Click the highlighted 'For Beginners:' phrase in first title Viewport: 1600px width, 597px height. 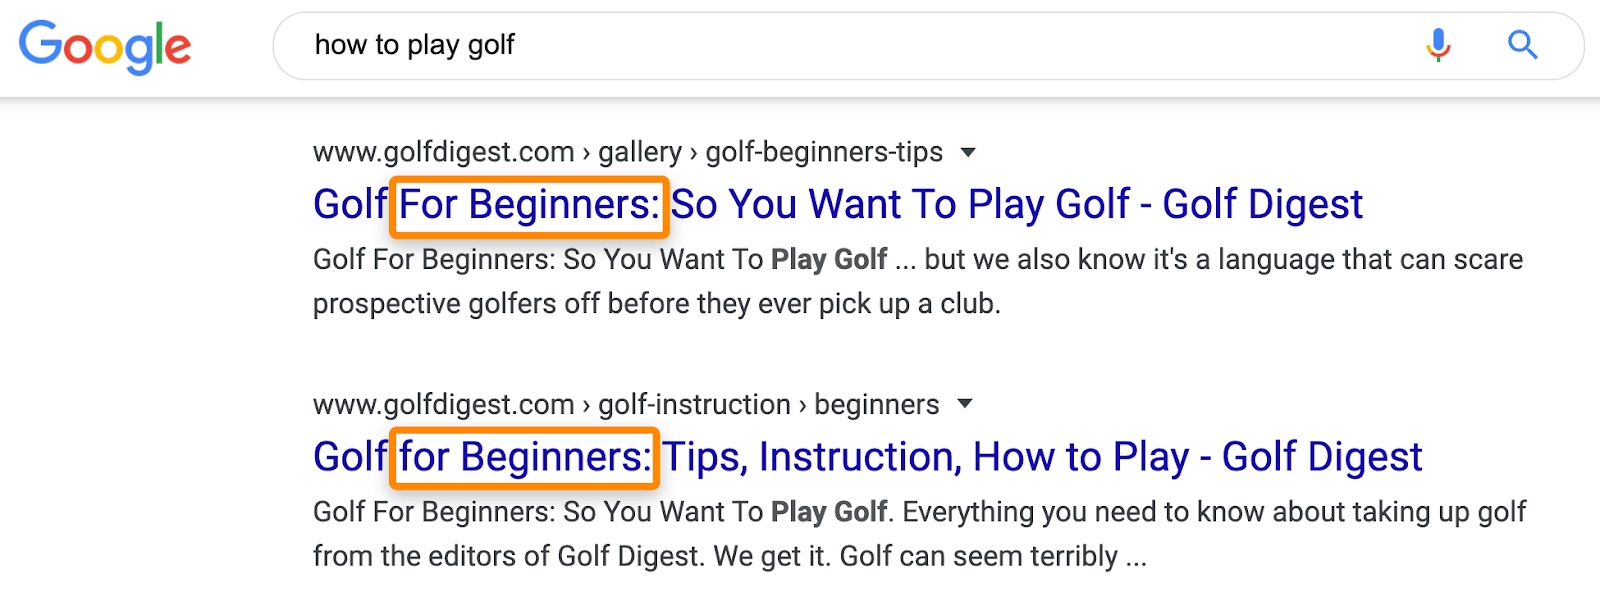tap(528, 204)
